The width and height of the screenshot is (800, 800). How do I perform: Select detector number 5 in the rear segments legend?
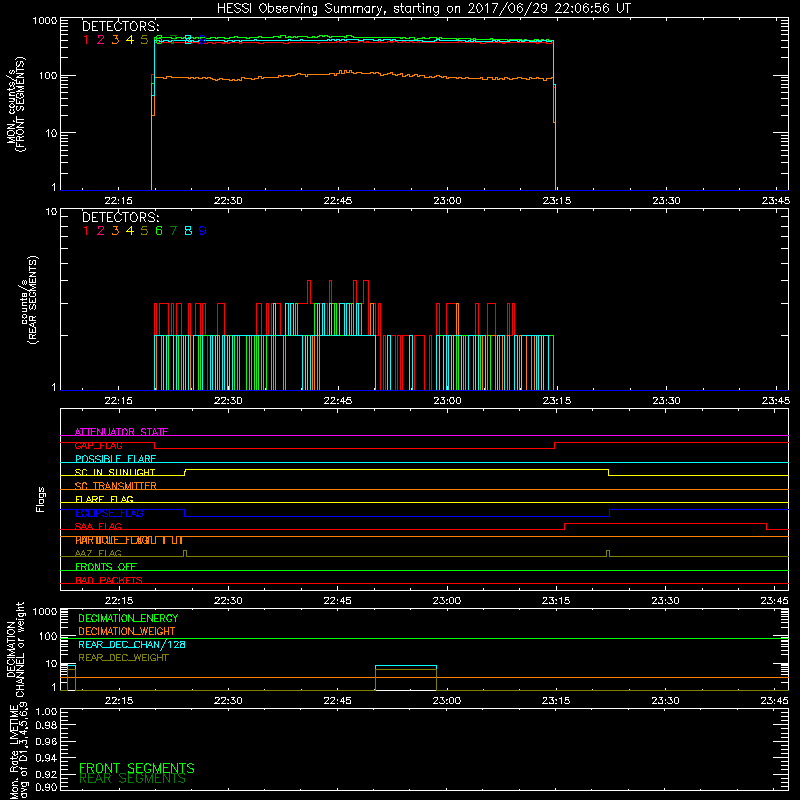(x=144, y=231)
